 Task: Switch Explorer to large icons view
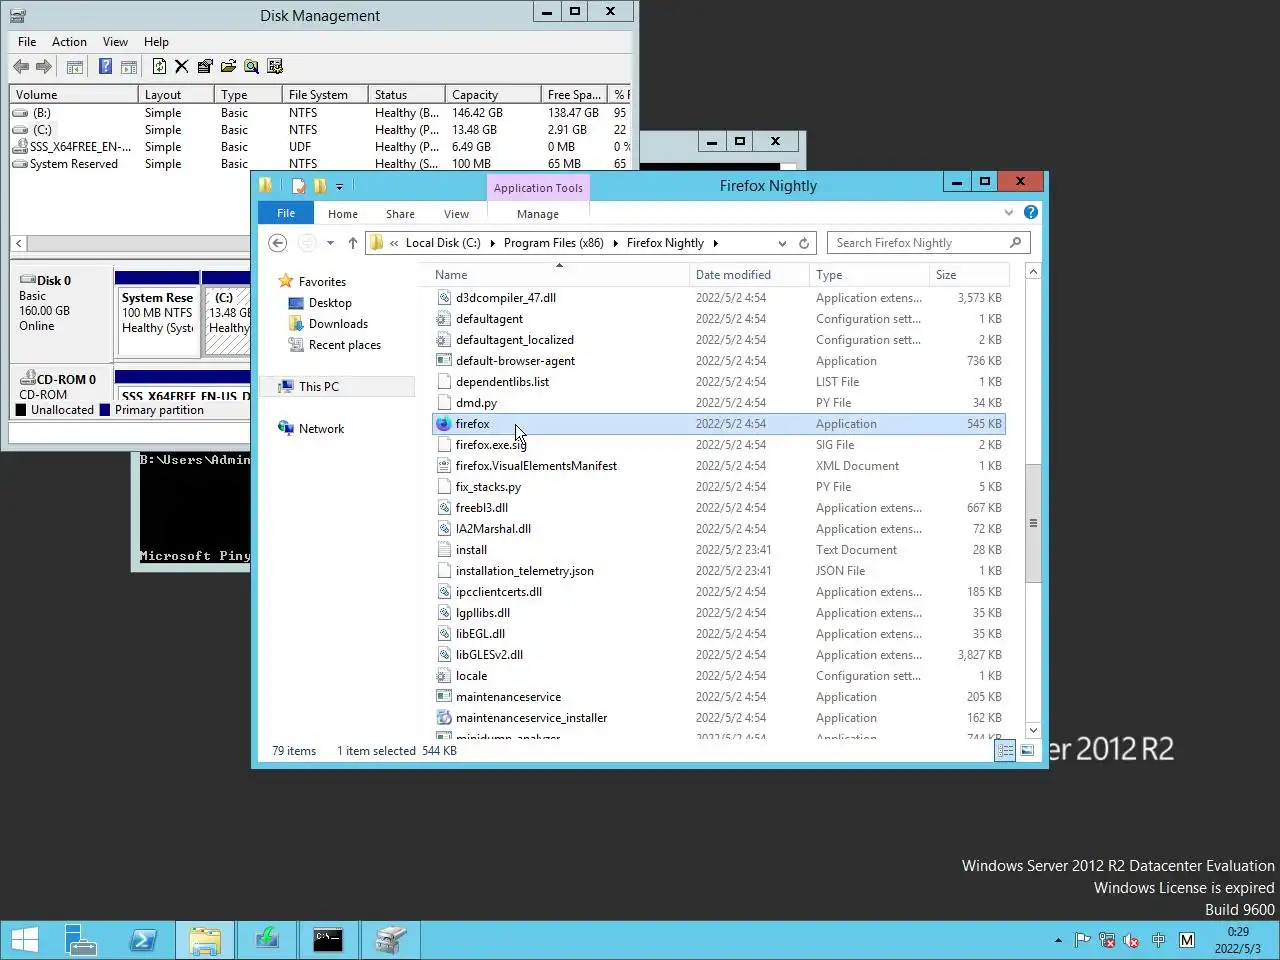pyautogui.click(x=1027, y=751)
